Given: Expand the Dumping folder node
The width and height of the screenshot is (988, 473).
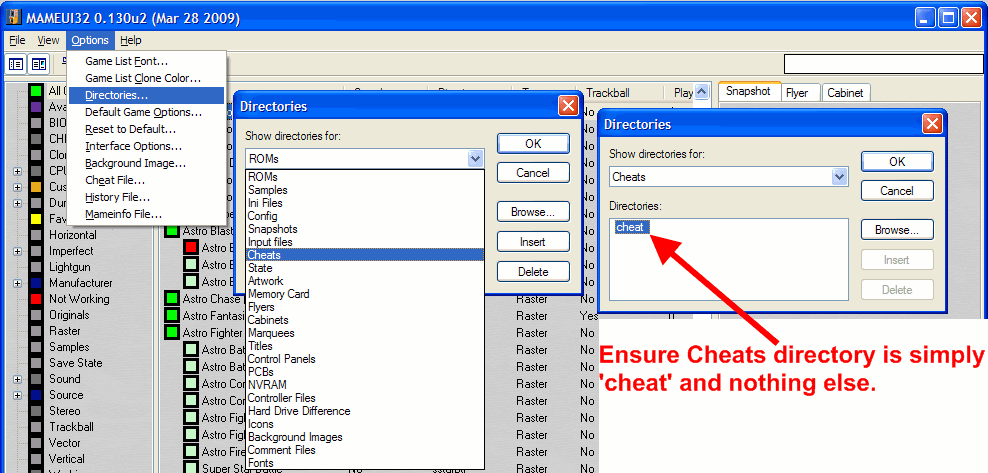Looking at the screenshot, I should (x=18, y=203).
